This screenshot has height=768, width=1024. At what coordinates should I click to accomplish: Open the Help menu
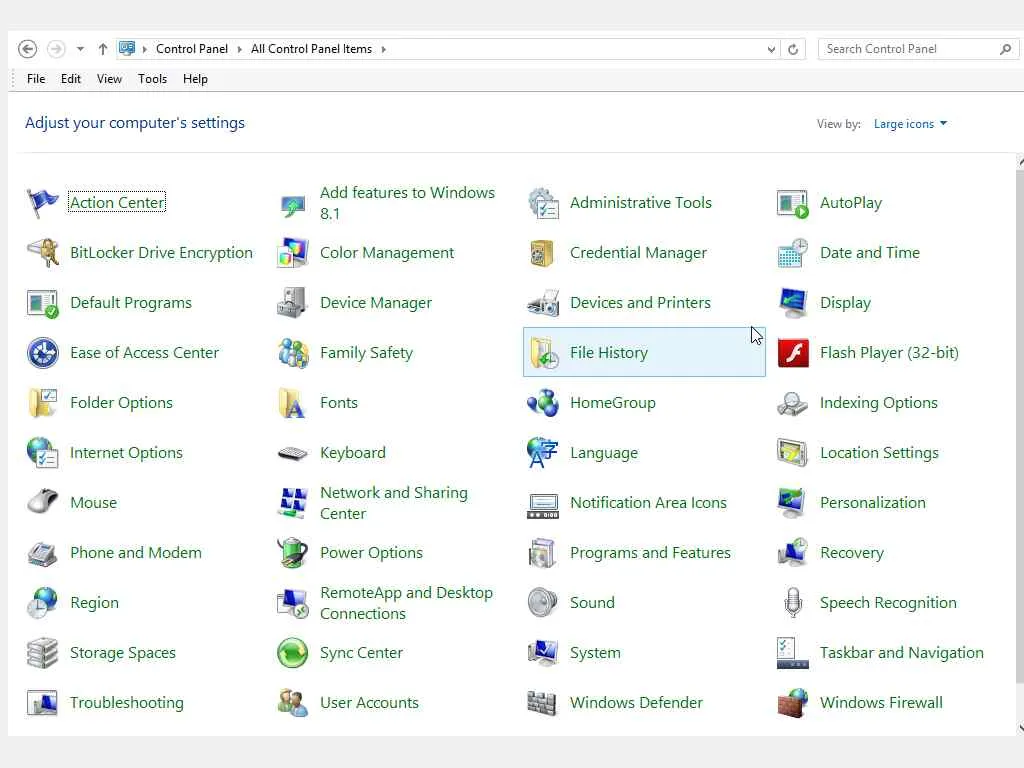pos(195,79)
